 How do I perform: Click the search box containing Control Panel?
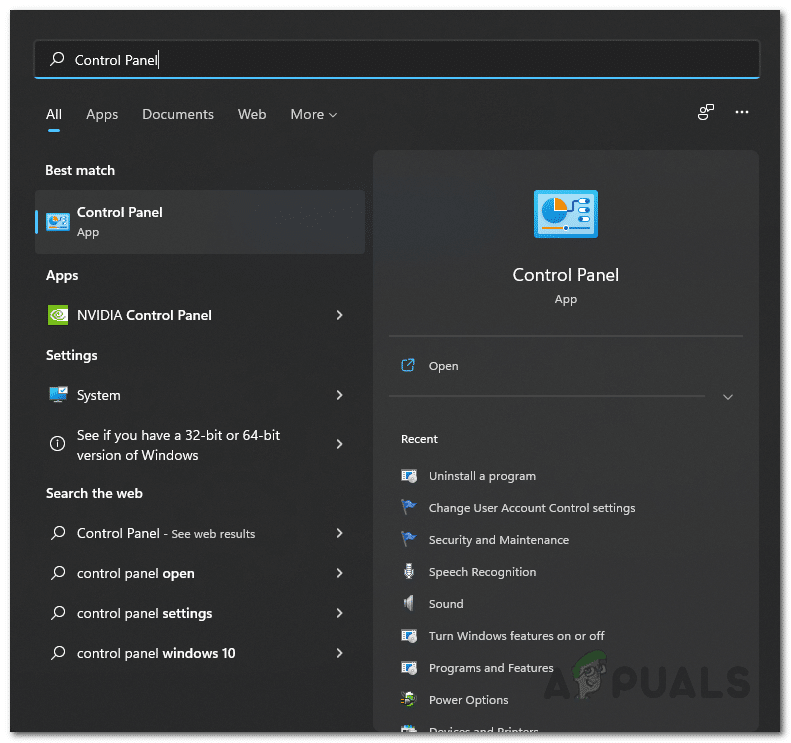pyautogui.click(x=400, y=60)
